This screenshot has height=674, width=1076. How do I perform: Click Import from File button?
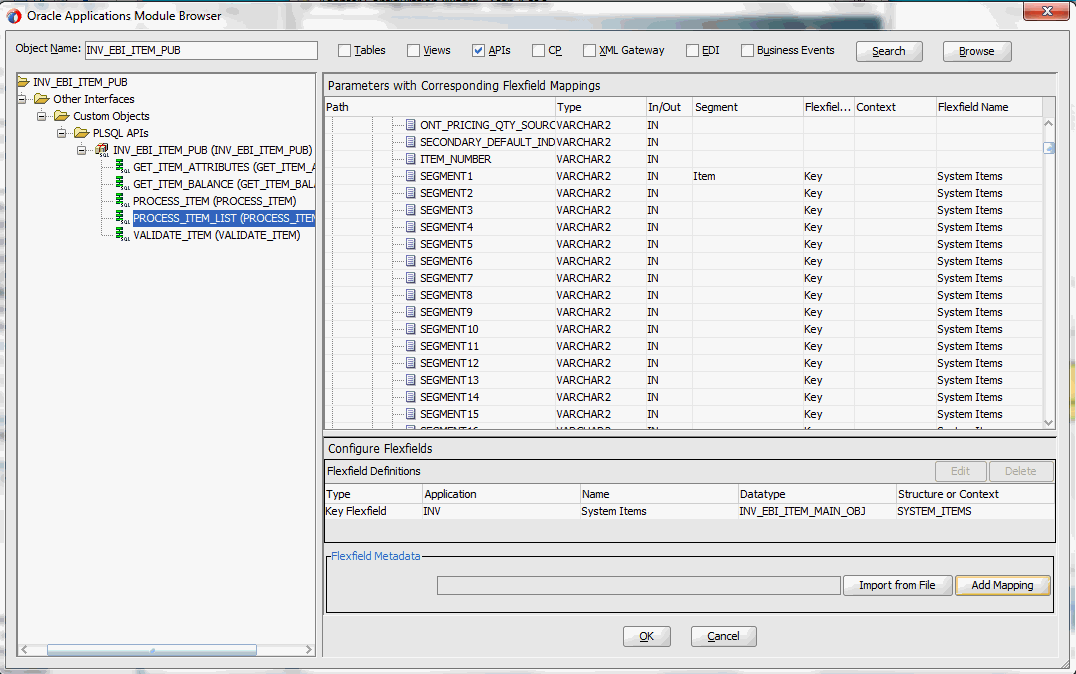898,585
